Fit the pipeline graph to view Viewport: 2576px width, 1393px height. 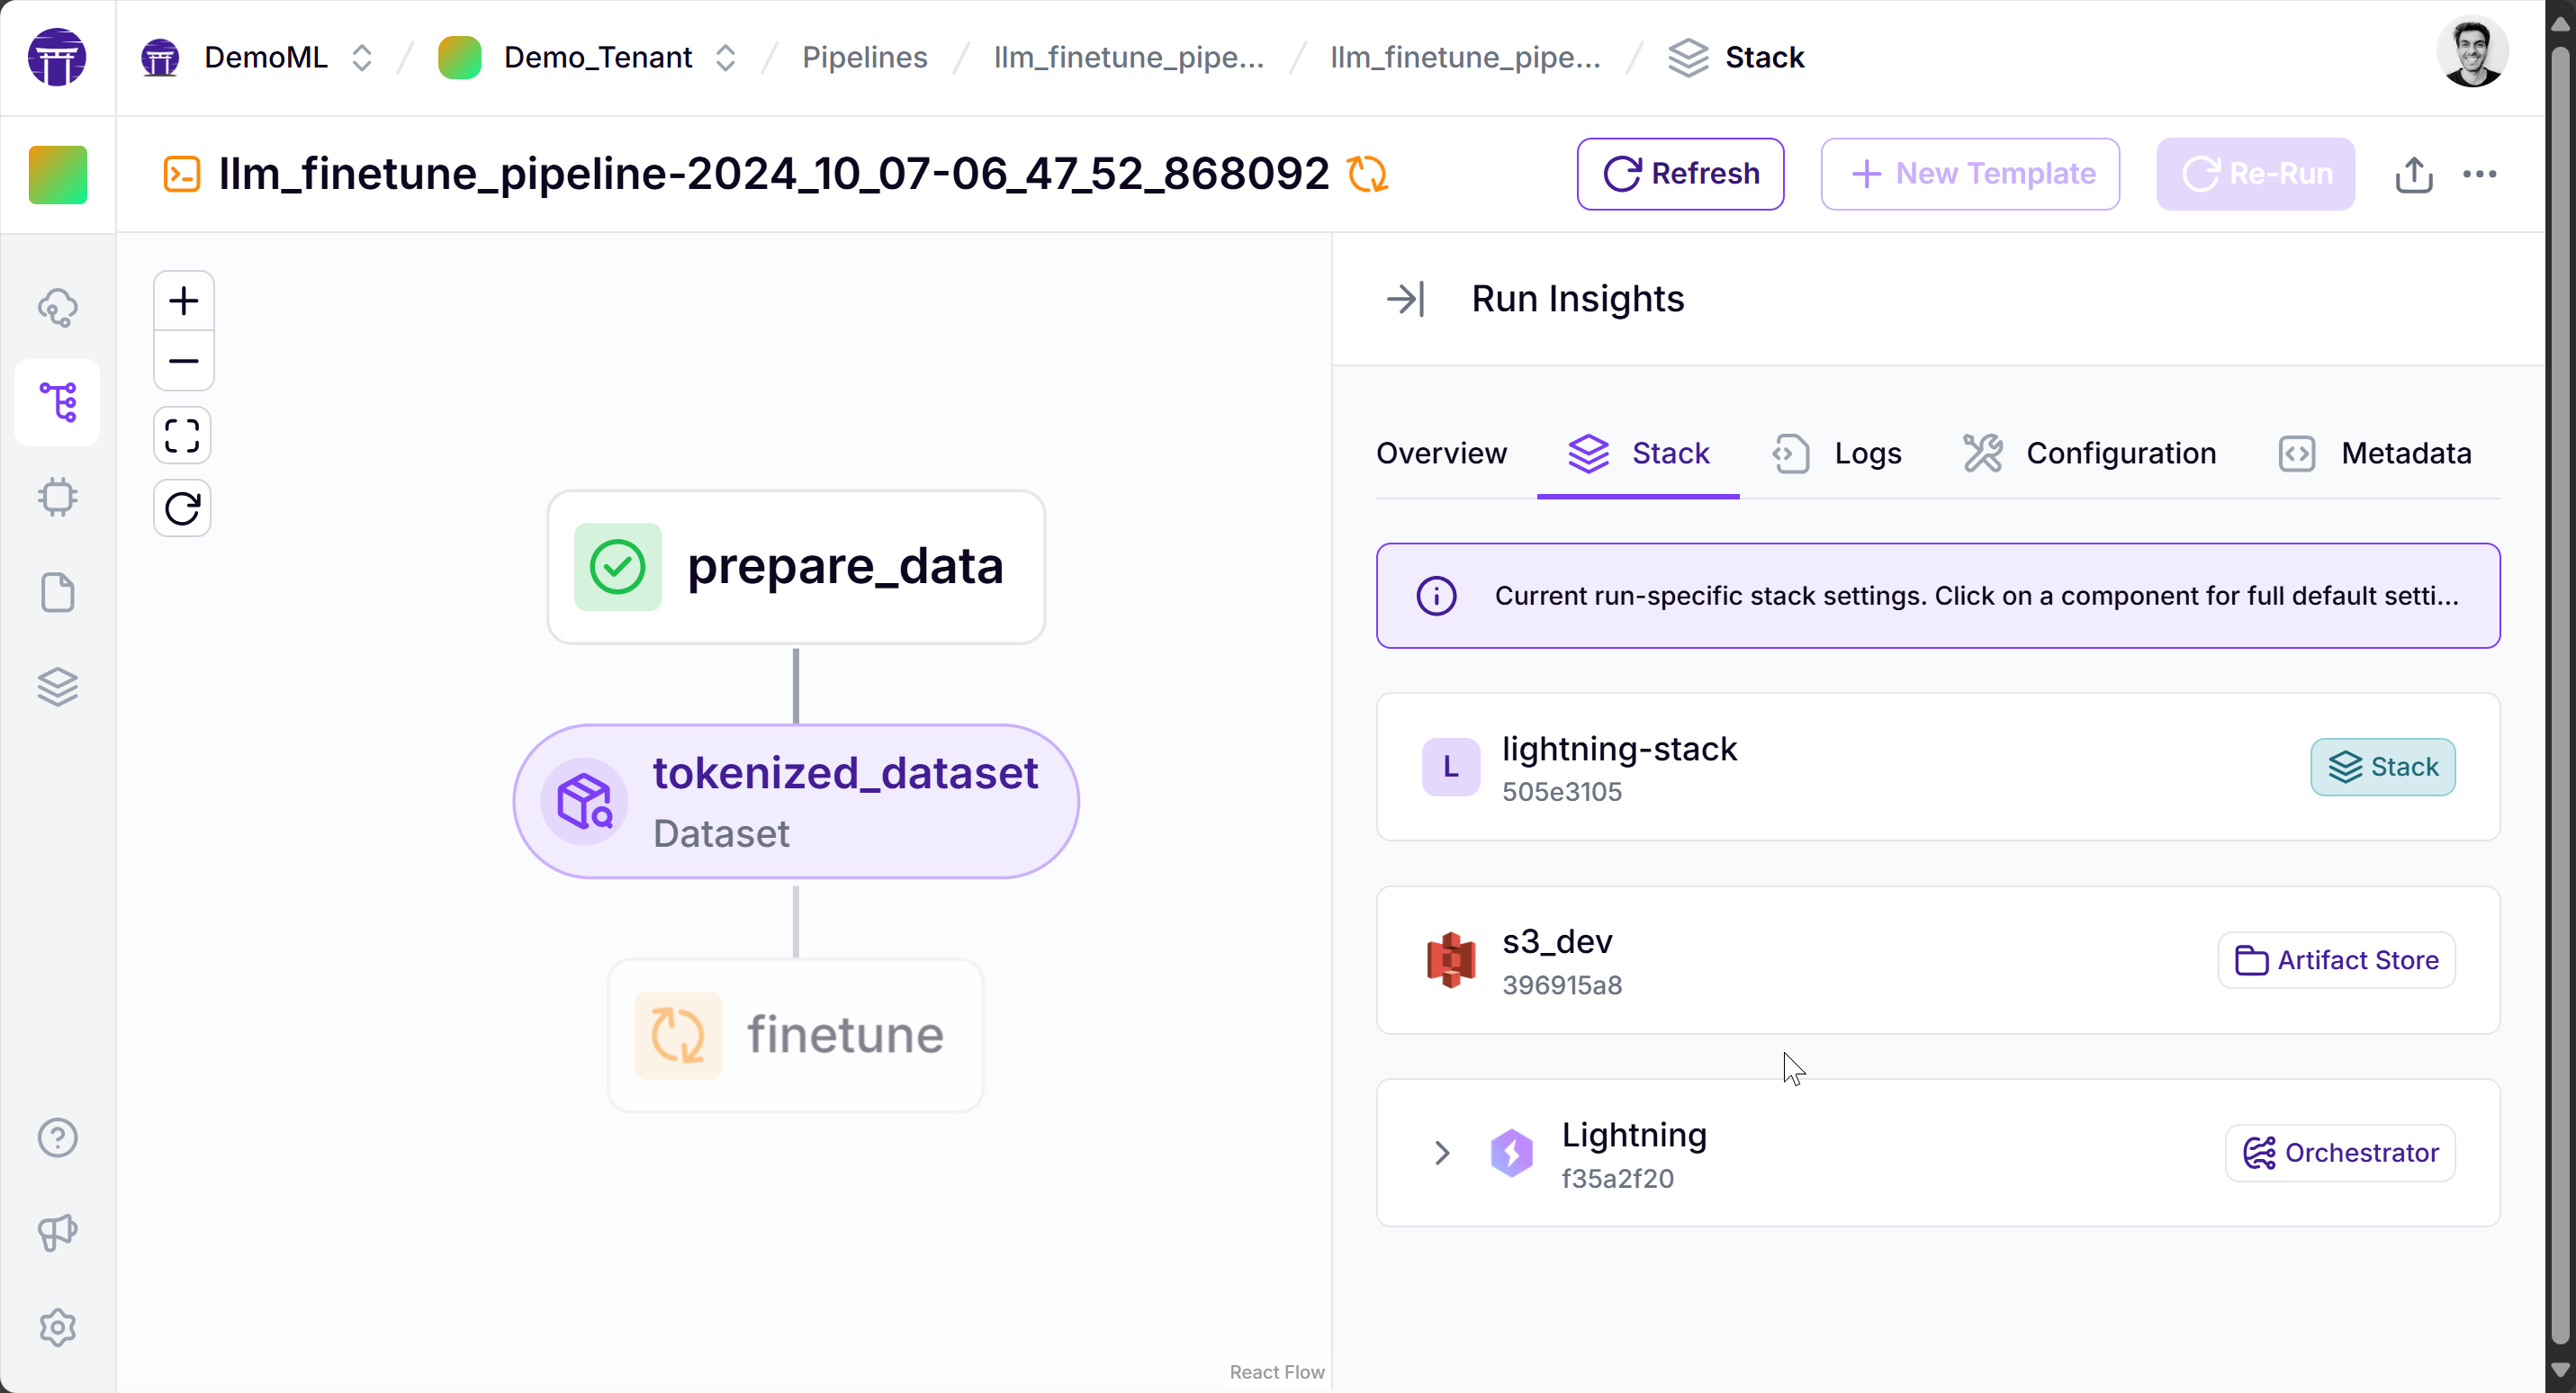coord(182,435)
